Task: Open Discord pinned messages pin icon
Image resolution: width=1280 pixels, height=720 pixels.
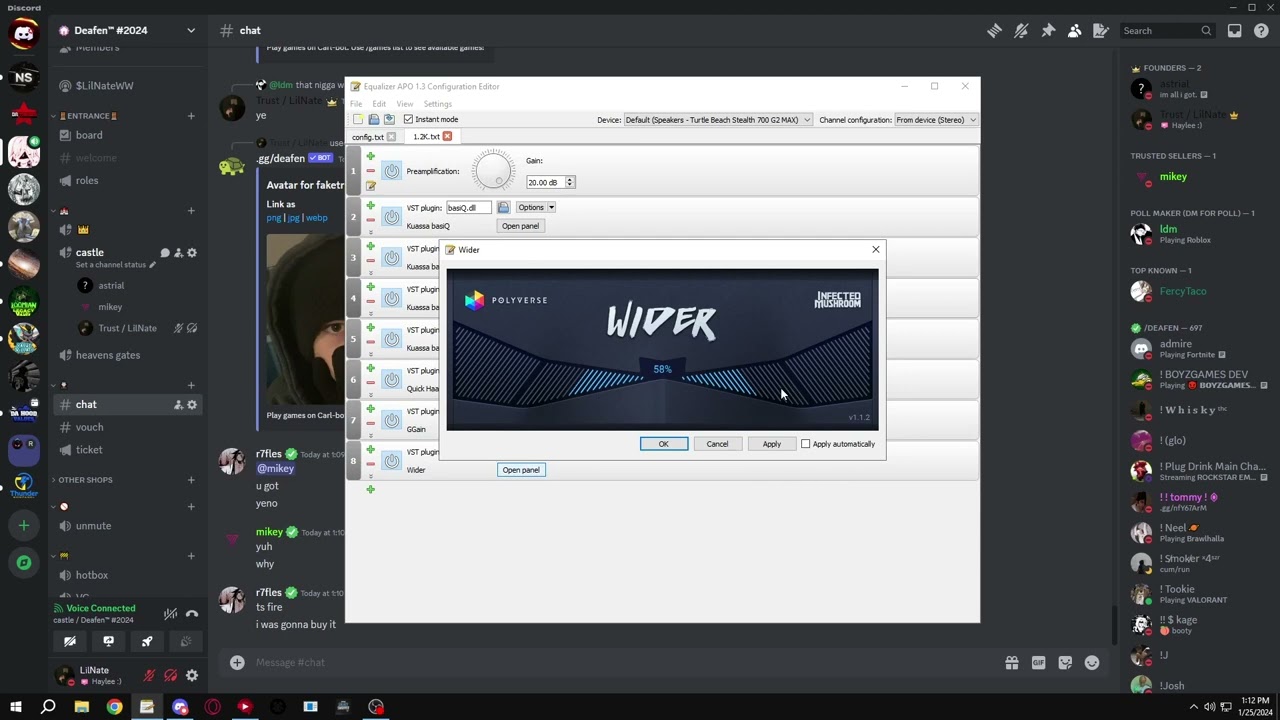Action: (1048, 31)
